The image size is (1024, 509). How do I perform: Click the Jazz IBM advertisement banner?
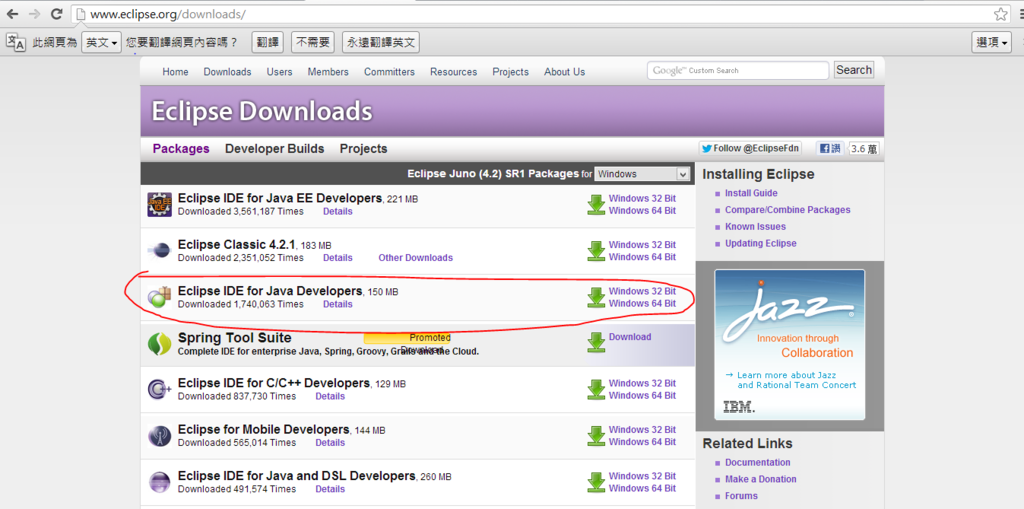[x=790, y=344]
